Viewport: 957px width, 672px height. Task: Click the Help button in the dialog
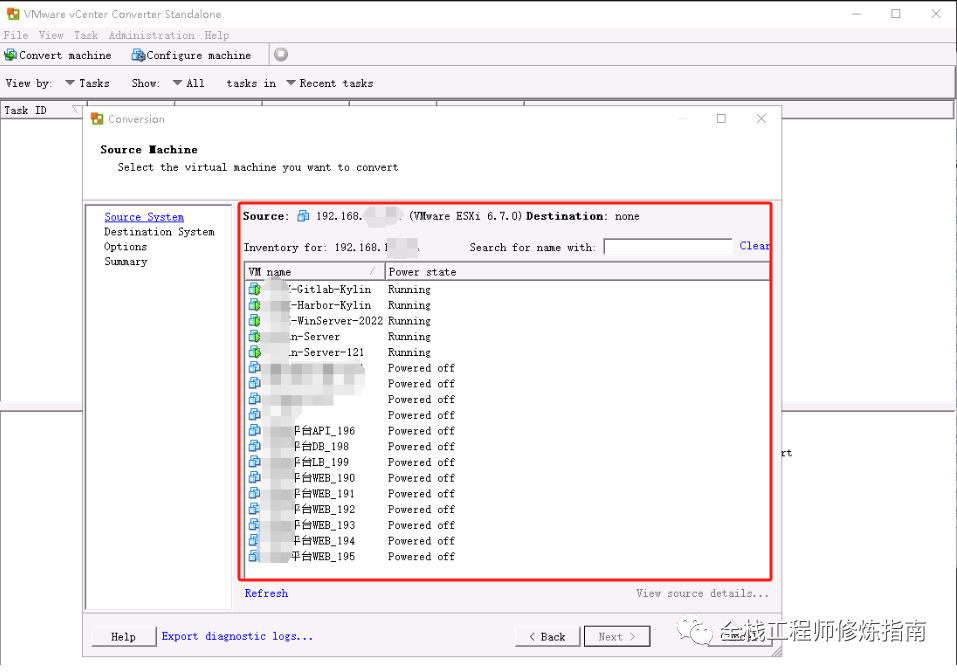pos(123,637)
